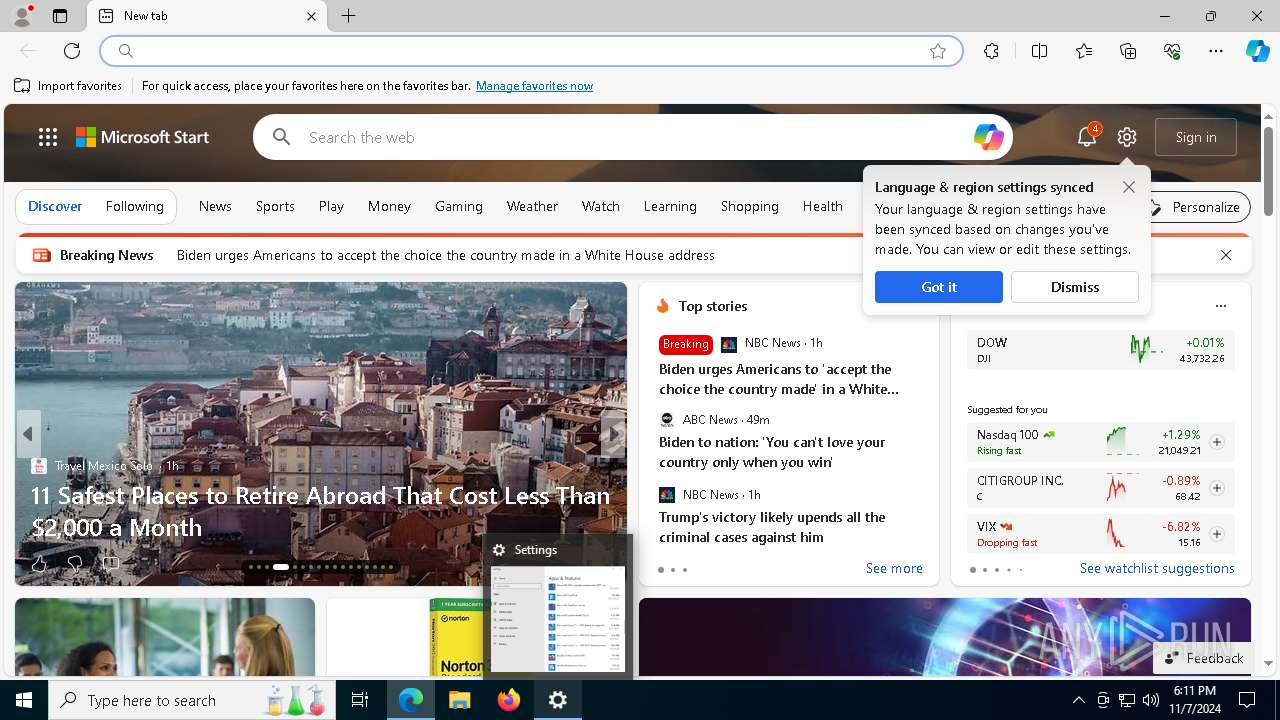Click the Got it button
Screen dimensions: 1280x720
tap(939, 287)
